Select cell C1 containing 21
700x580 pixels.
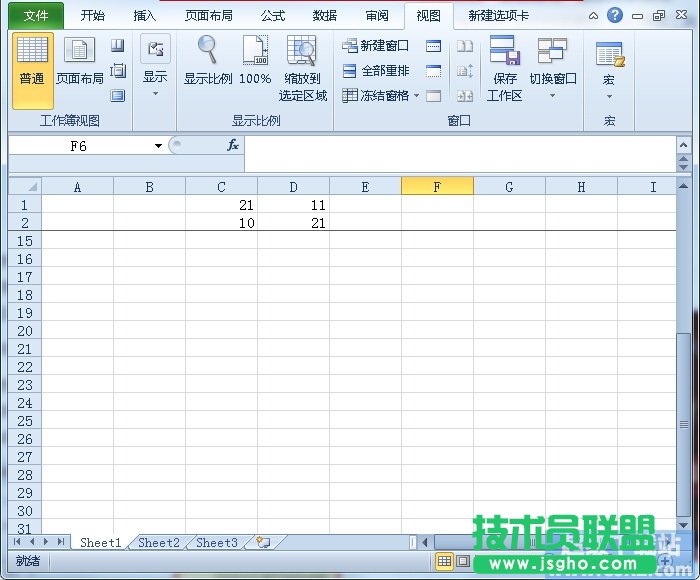(221, 204)
